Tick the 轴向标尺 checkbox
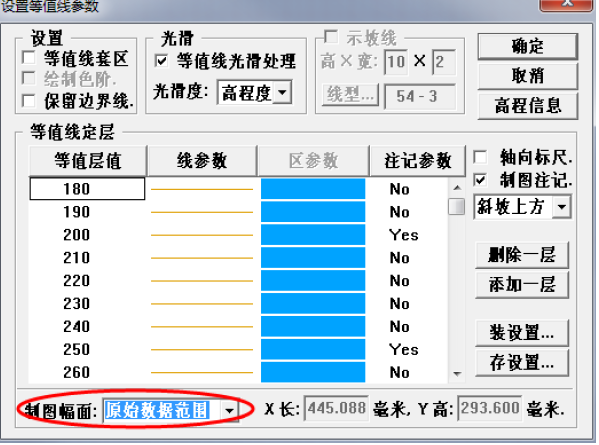Image resolution: width=599 pixels, height=445 pixels. 480,157
